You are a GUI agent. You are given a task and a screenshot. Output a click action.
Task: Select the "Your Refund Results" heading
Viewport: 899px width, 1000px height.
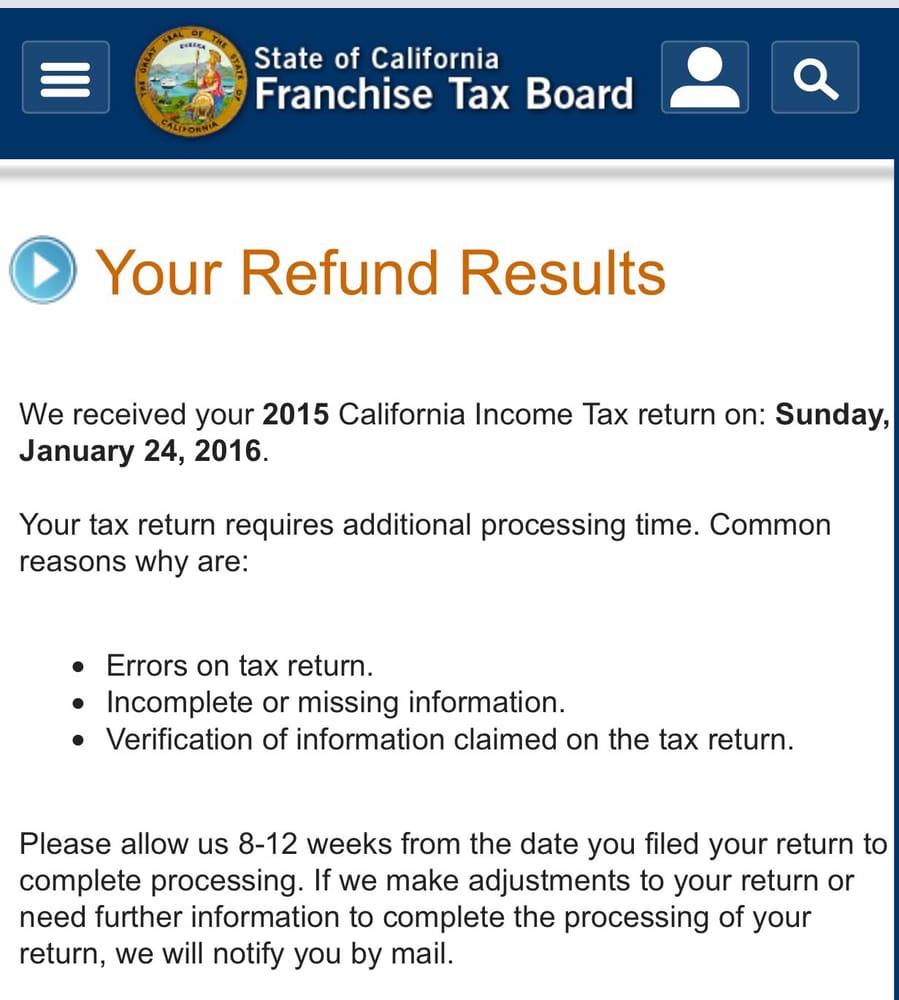click(x=380, y=272)
